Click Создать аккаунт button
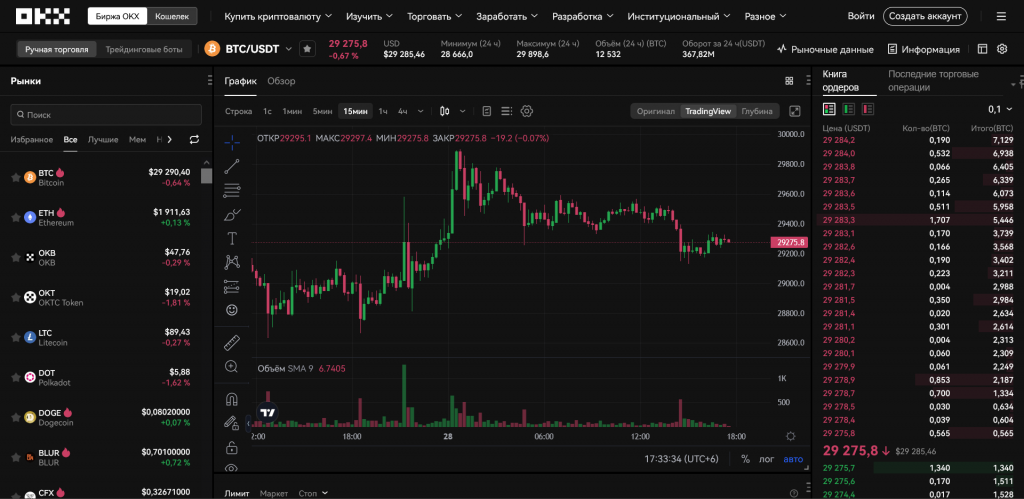 coord(925,16)
